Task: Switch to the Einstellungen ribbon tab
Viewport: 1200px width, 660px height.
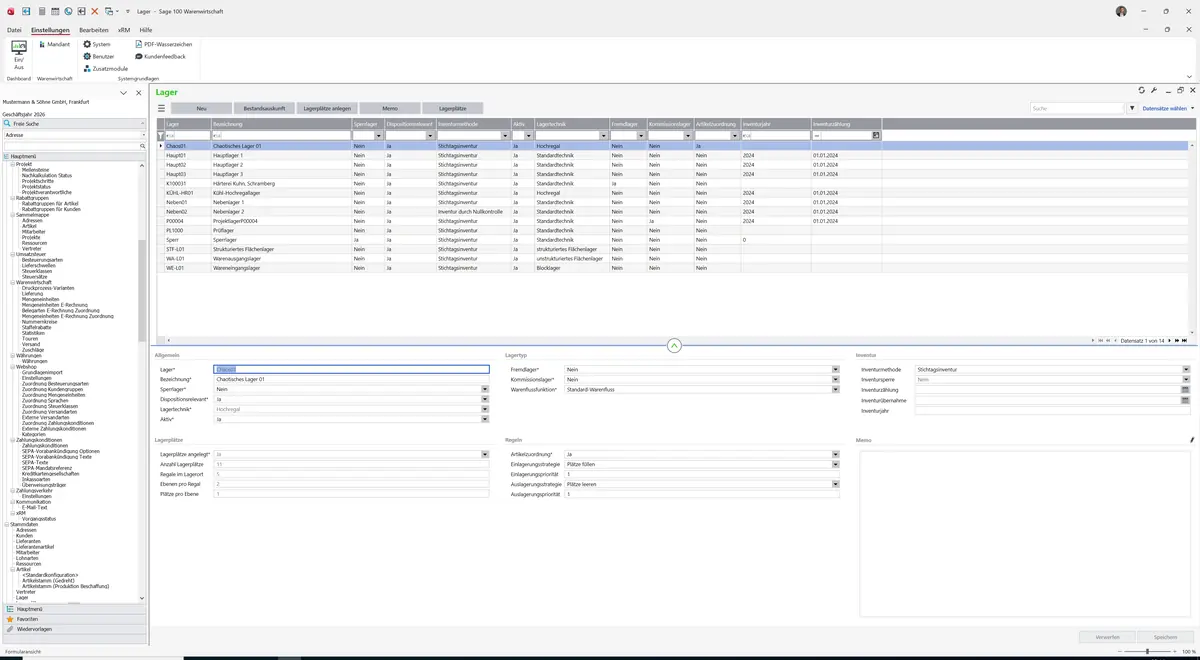Action: tap(50, 30)
